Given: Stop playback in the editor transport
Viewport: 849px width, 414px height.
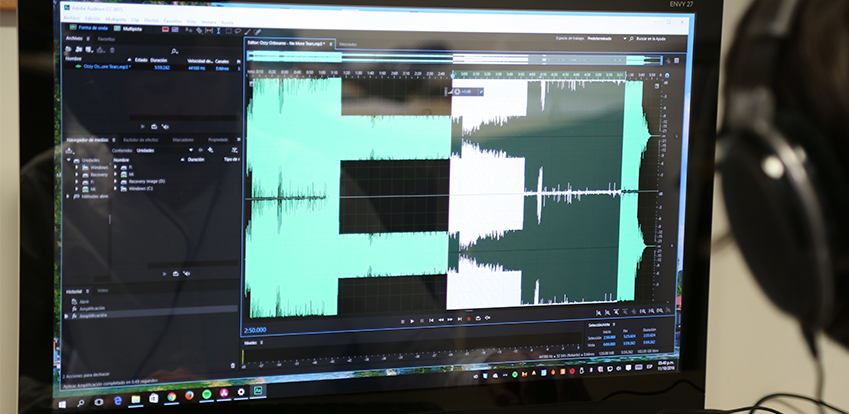Looking at the screenshot, I should click(x=403, y=321).
